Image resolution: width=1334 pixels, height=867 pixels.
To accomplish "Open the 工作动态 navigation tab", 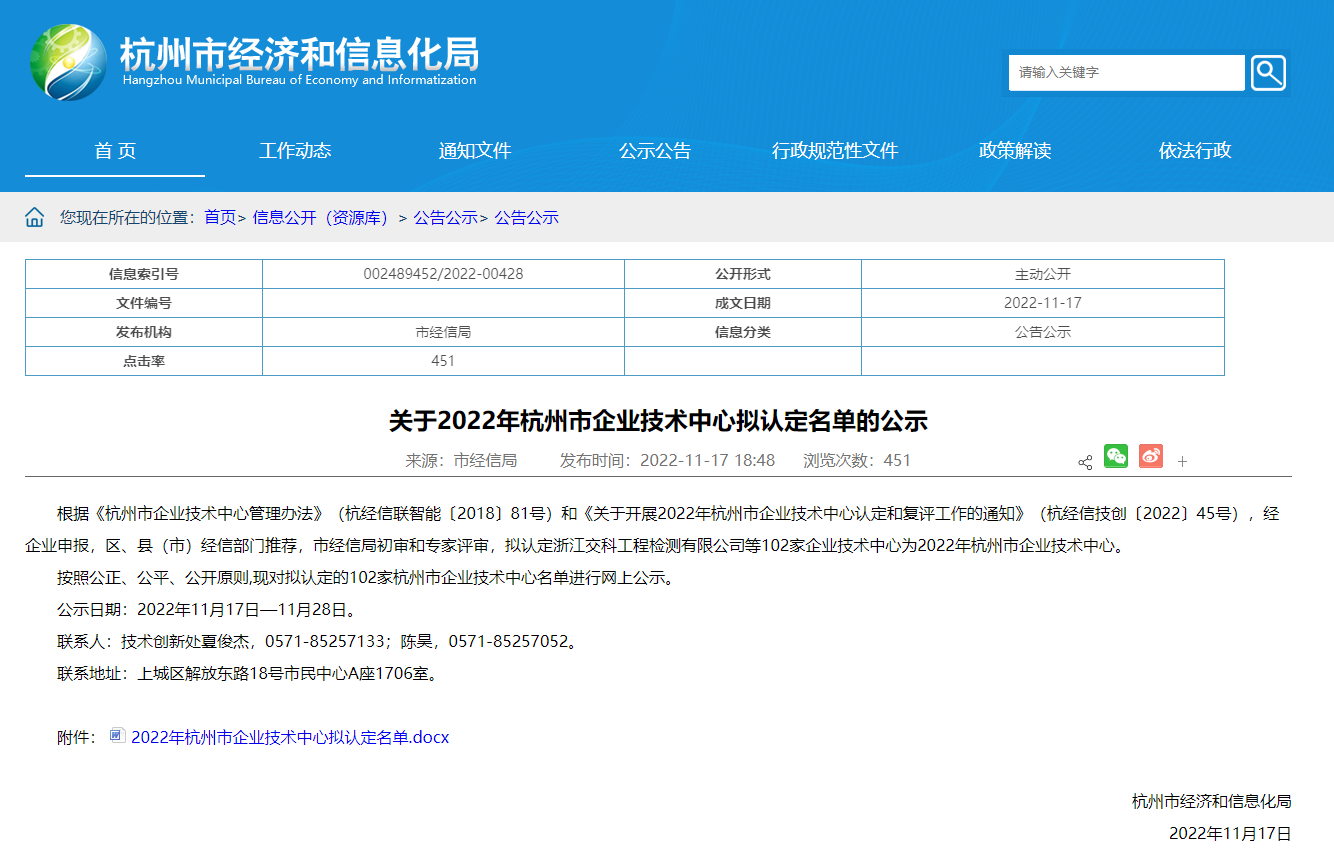I will click(295, 151).
